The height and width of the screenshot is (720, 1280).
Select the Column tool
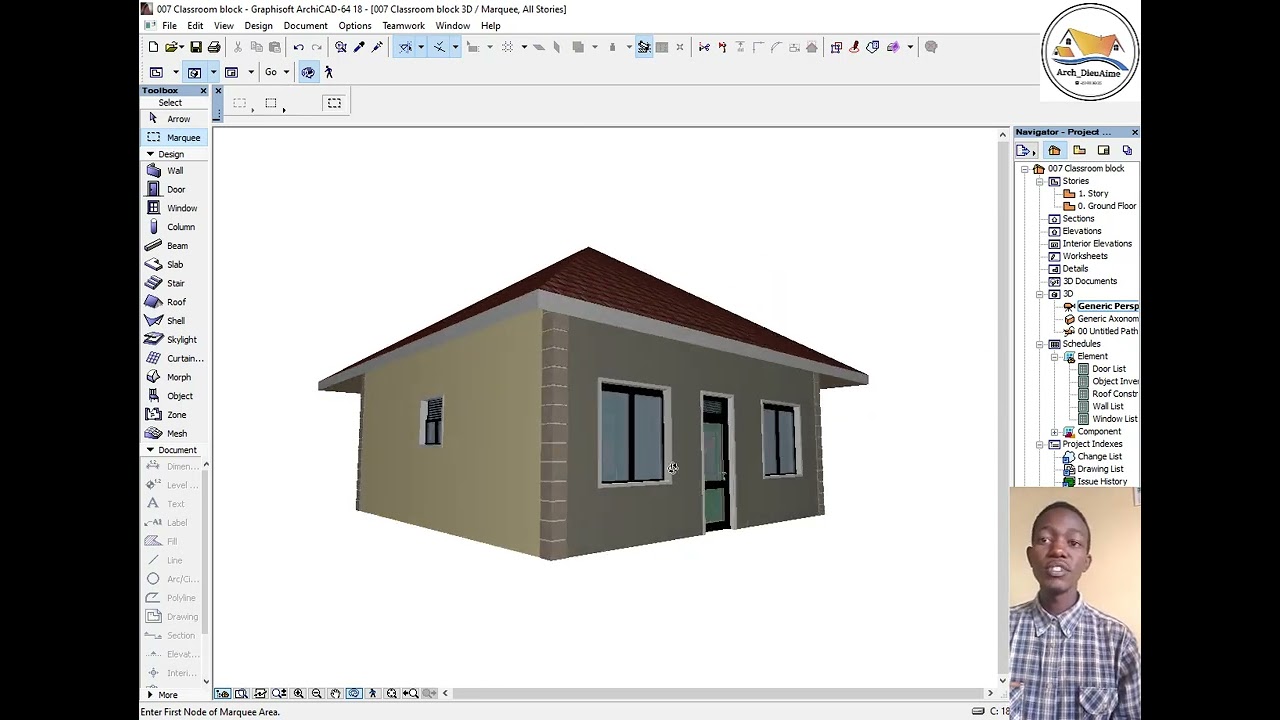point(175,227)
